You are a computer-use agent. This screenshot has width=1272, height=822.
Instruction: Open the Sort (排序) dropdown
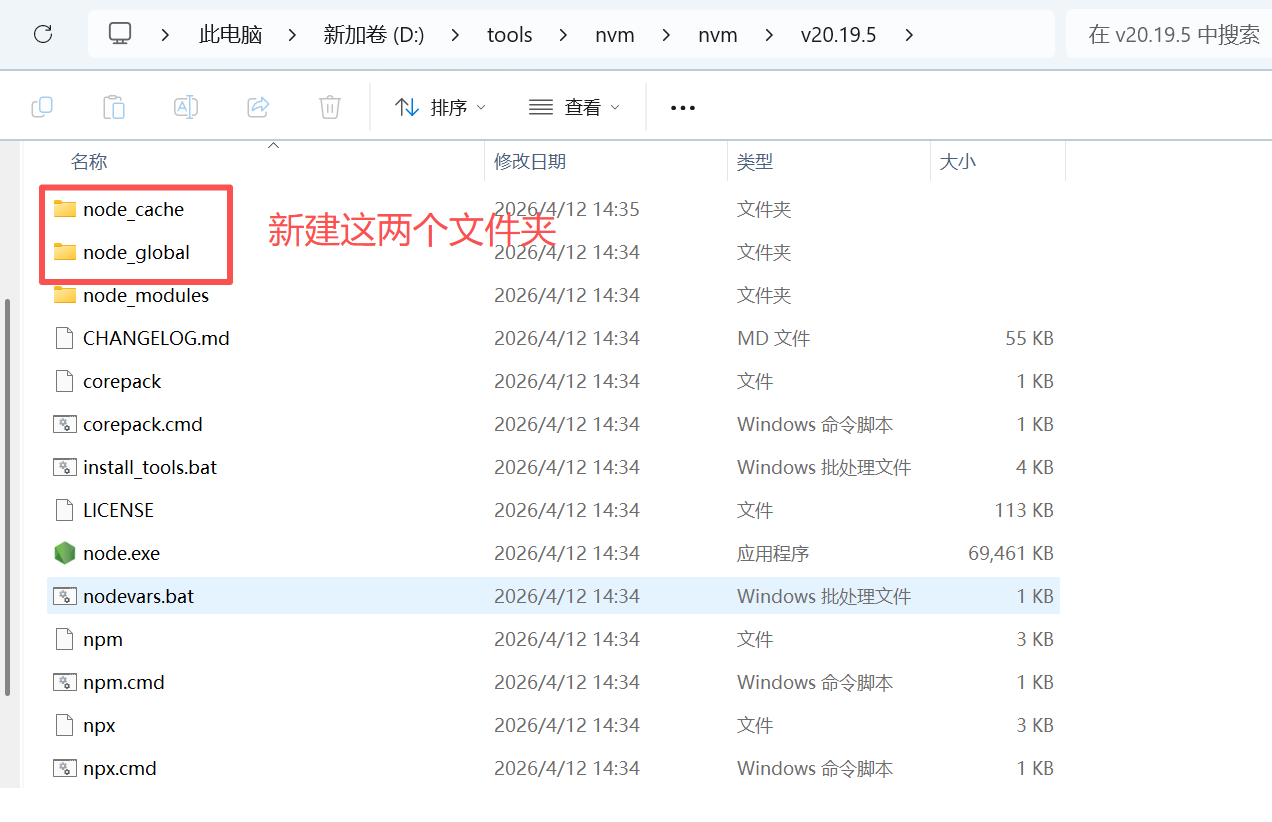tap(440, 107)
